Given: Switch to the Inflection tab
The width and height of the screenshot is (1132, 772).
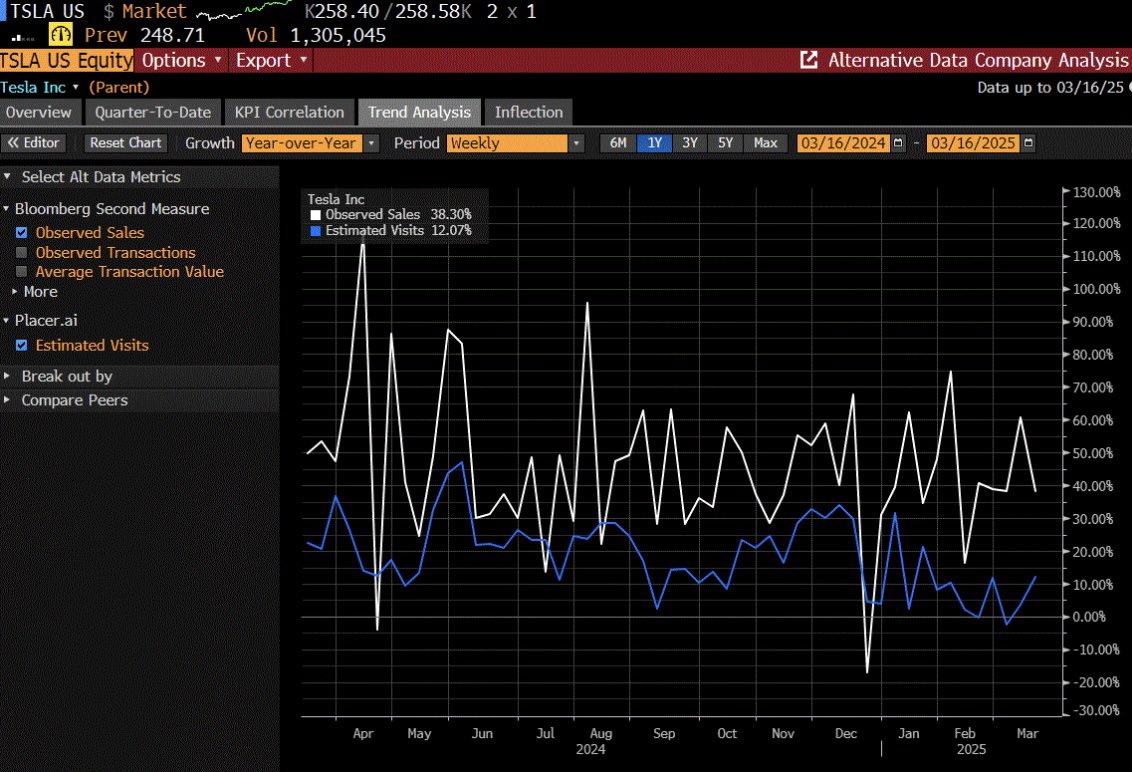Looking at the screenshot, I should [528, 112].
